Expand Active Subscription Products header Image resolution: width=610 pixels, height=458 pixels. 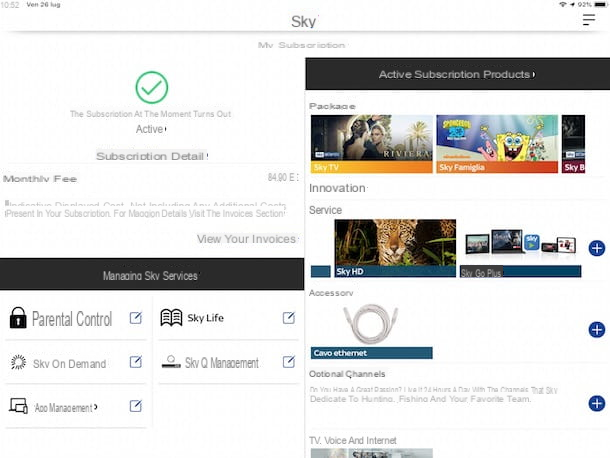tap(458, 74)
